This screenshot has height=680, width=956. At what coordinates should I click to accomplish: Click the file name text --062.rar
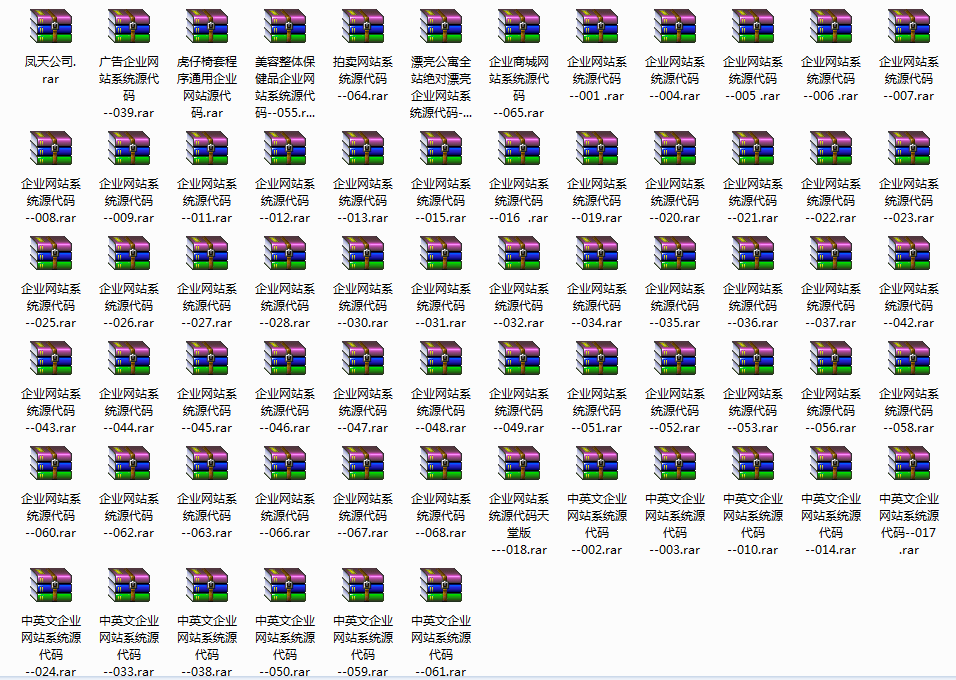click(x=129, y=533)
